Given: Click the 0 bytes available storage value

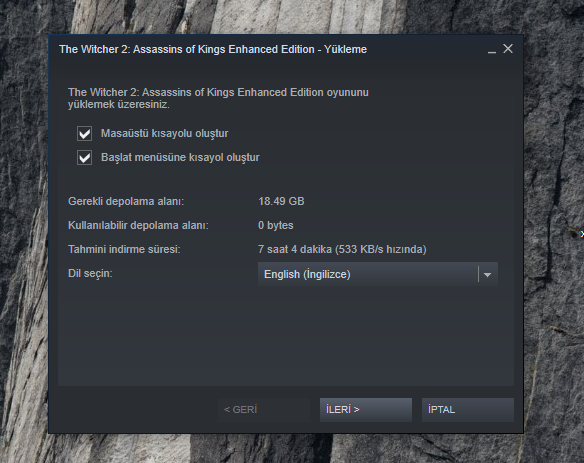Looking at the screenshot, I should (x=276, y=225).
